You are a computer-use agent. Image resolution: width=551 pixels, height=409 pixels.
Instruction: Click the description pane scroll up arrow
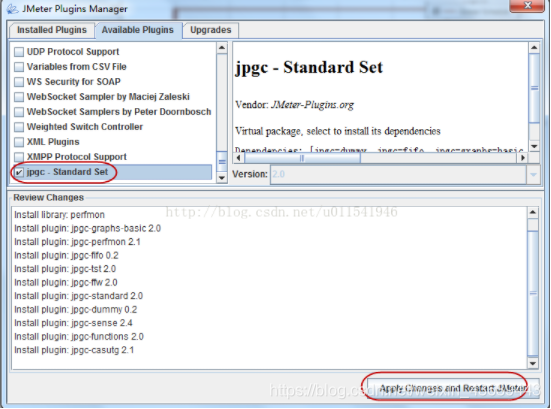[x=534, y=47]
